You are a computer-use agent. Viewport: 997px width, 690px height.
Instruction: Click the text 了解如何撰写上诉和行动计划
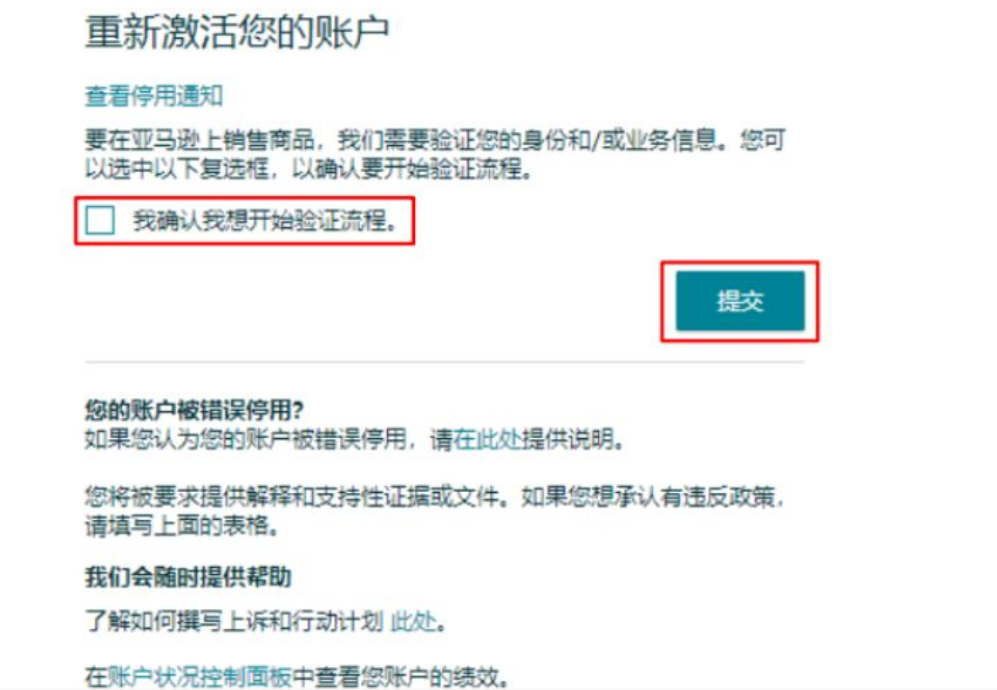tap(234, 621)
